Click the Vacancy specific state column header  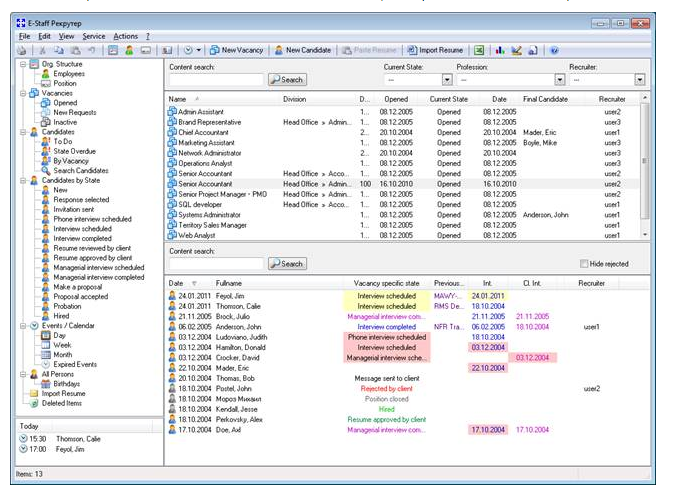click(386, 284)
